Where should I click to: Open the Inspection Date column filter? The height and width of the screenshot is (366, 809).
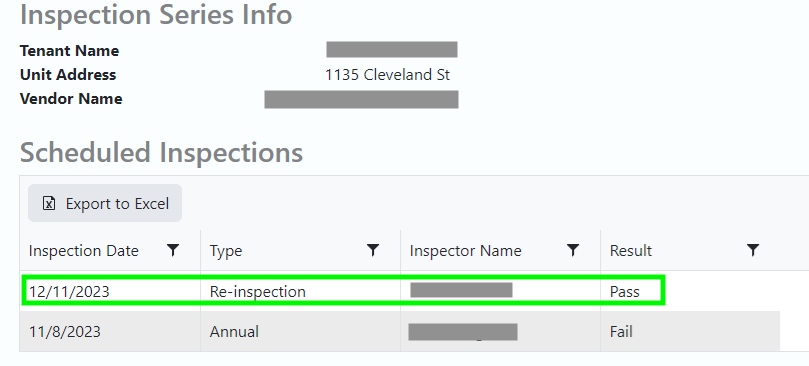tap(173, 250)
